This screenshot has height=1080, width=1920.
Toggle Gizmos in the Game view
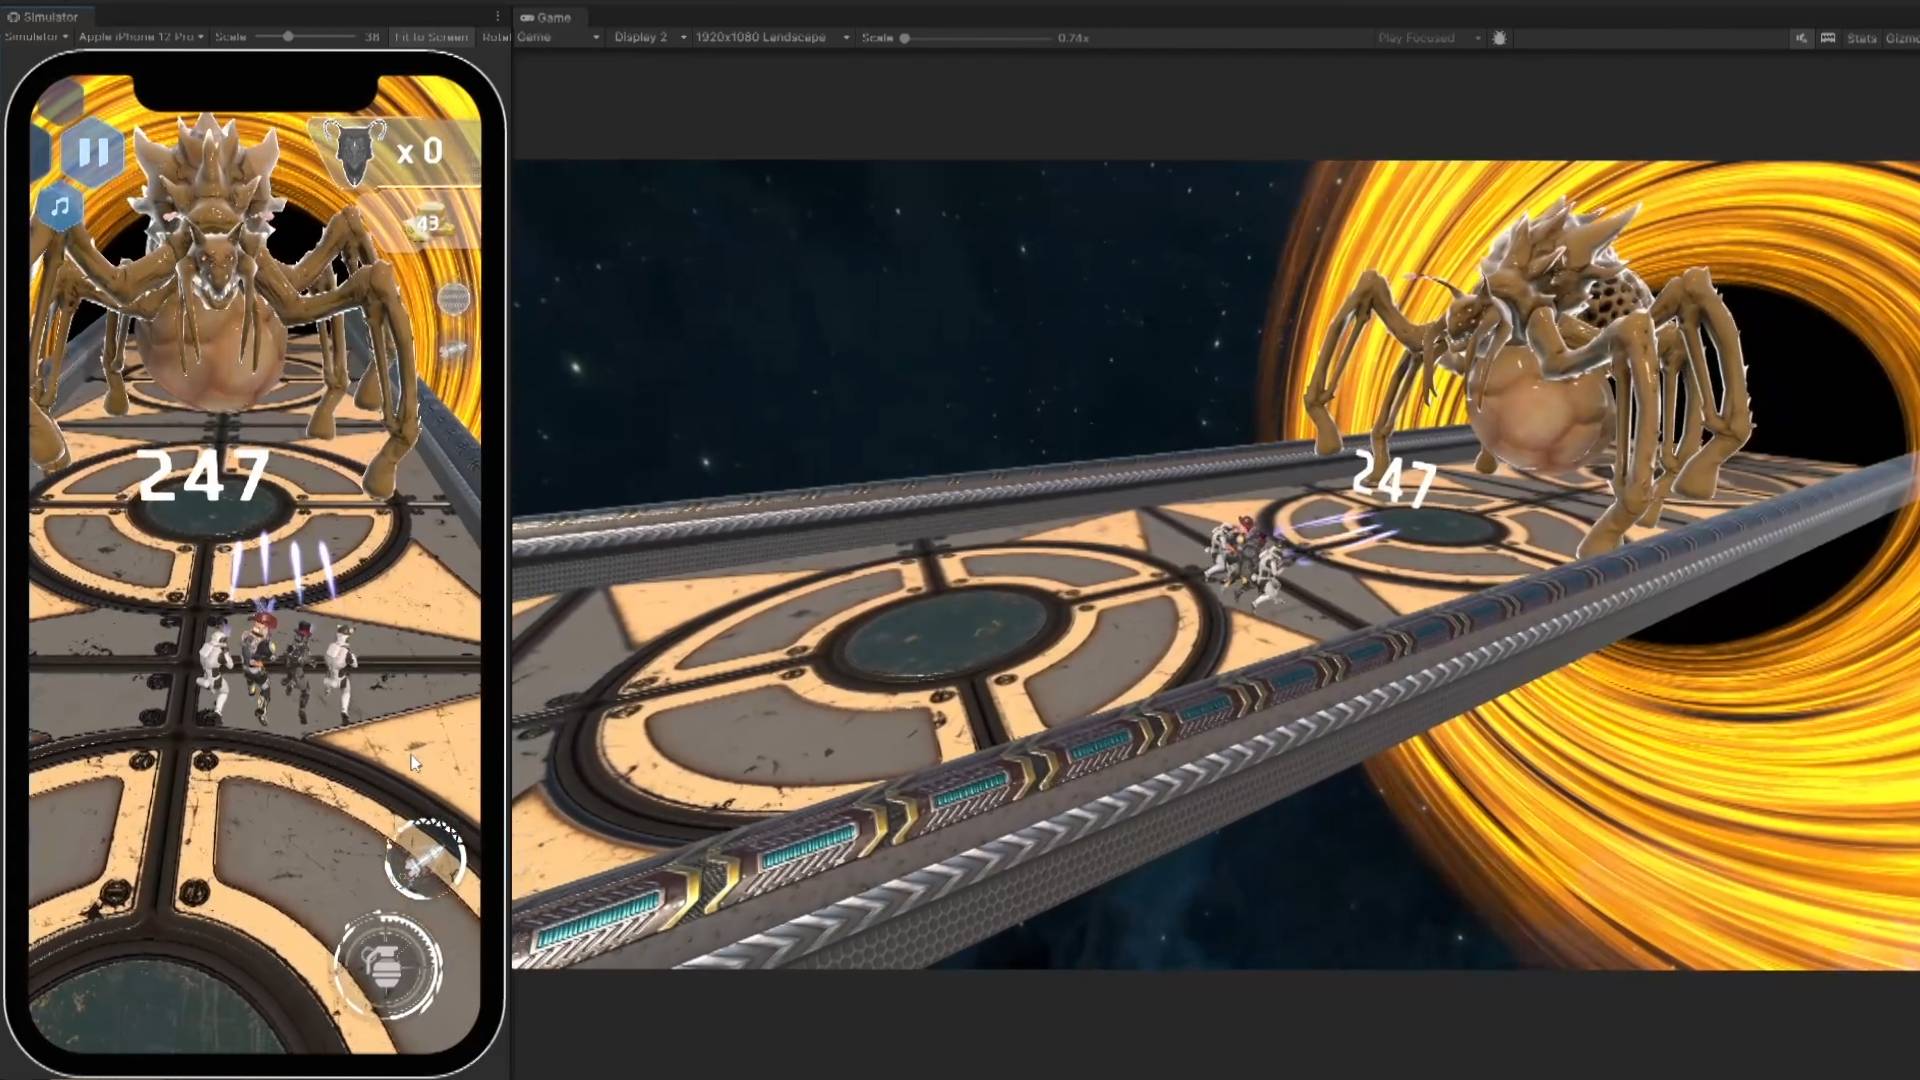coord(1901,38)
